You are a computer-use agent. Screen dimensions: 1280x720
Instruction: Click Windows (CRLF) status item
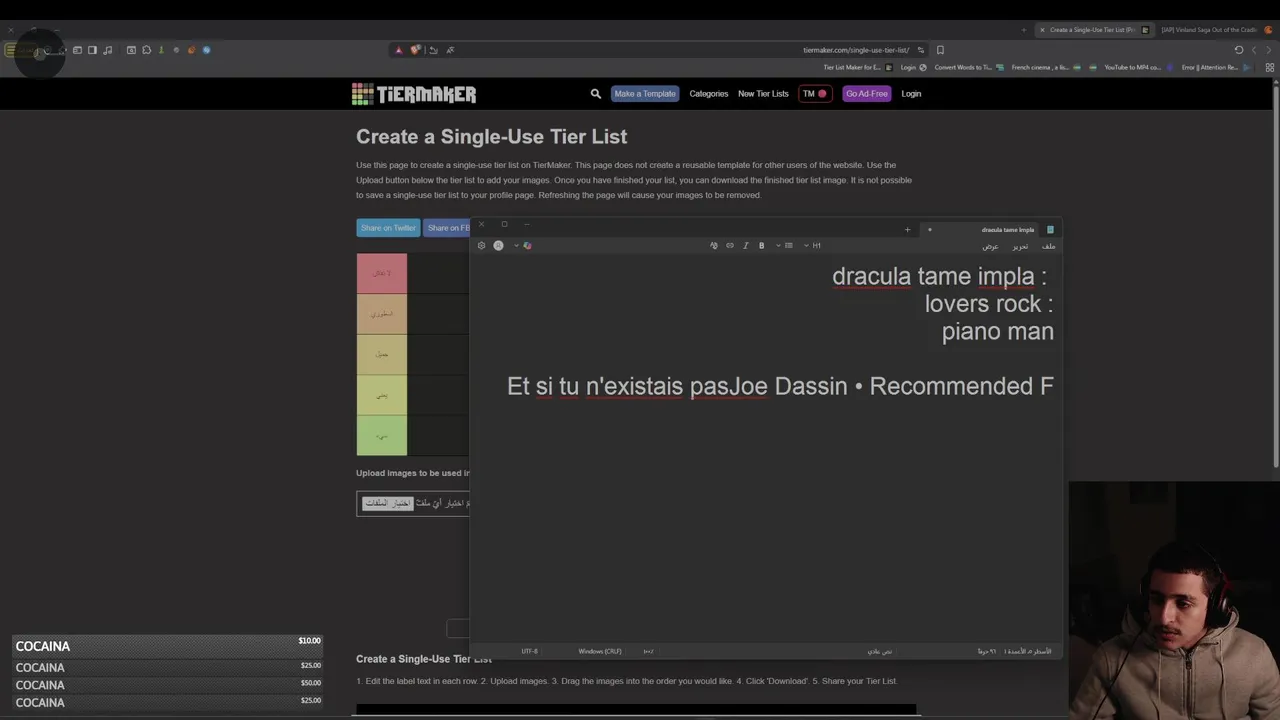point(600,651)
